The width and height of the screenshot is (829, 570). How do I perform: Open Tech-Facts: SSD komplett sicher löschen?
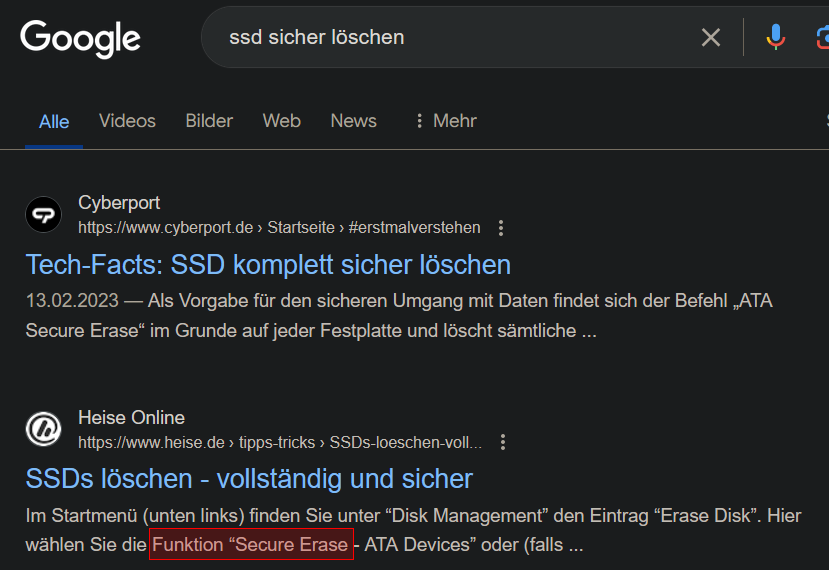(x=268, y=264)
